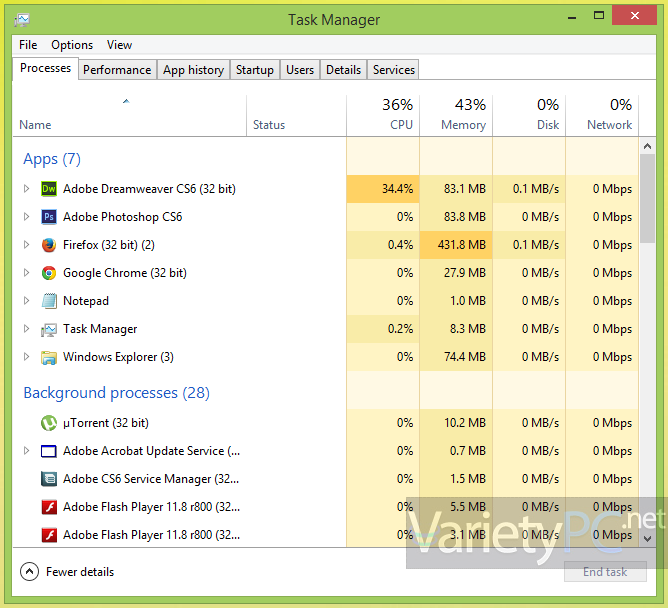668x608 pixels.
Task: Select the Apps (7) group heading
Action: [x=52, y=159]
